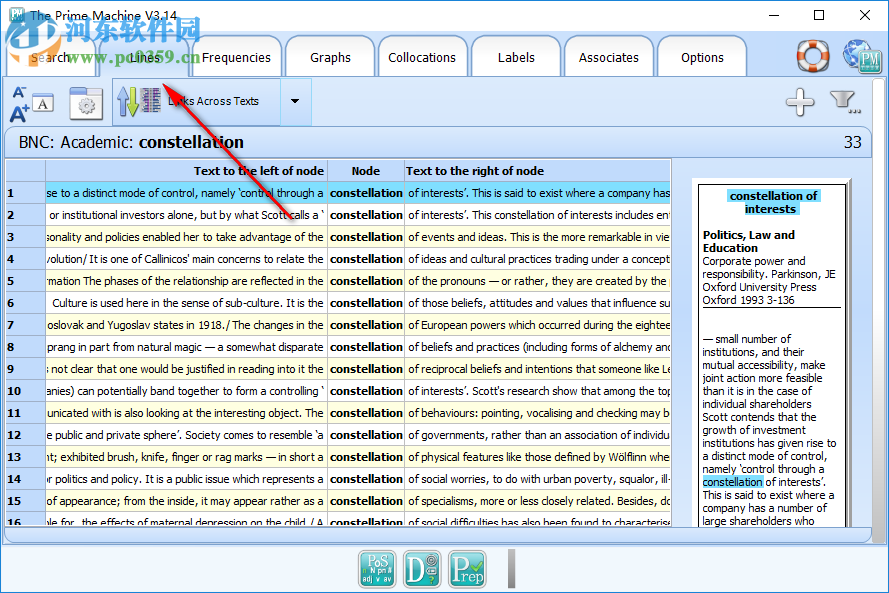Click 'Politics, Law and Education' category text

(748, 242)
